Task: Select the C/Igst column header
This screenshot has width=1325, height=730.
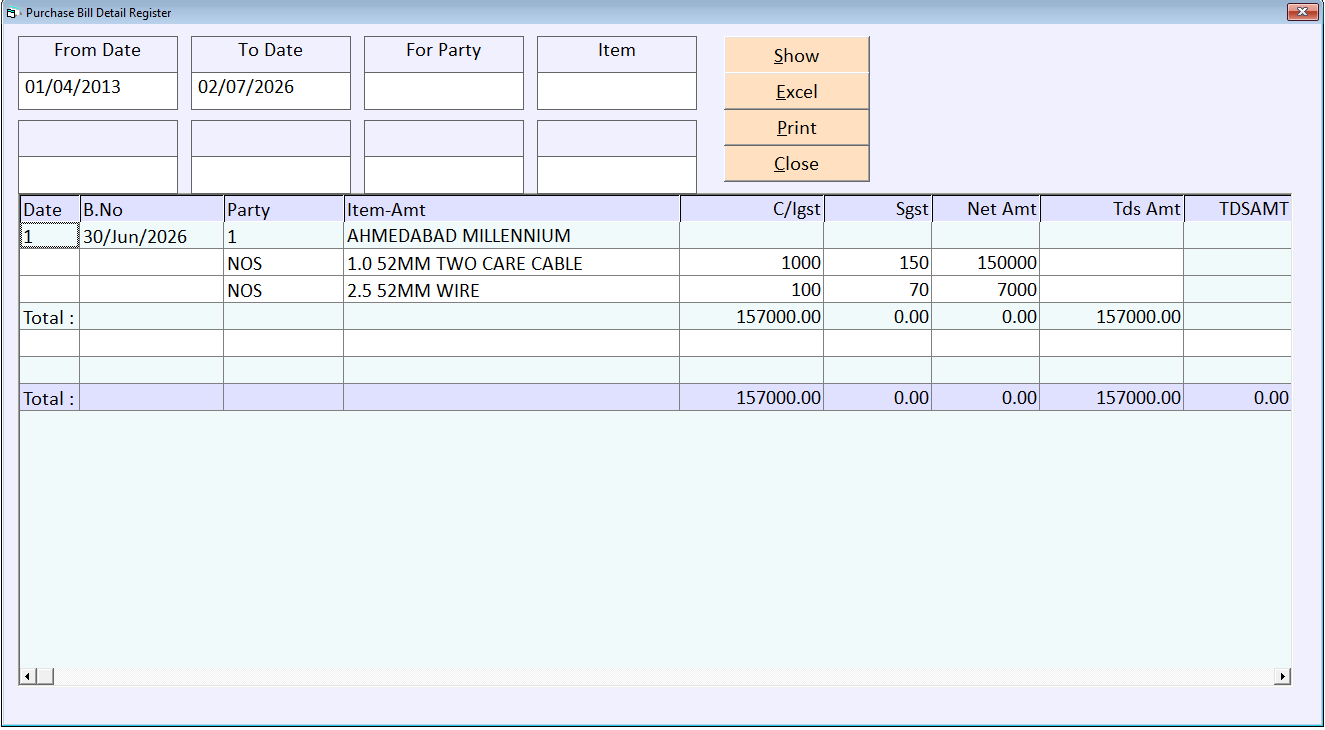Action: [751, 209]
